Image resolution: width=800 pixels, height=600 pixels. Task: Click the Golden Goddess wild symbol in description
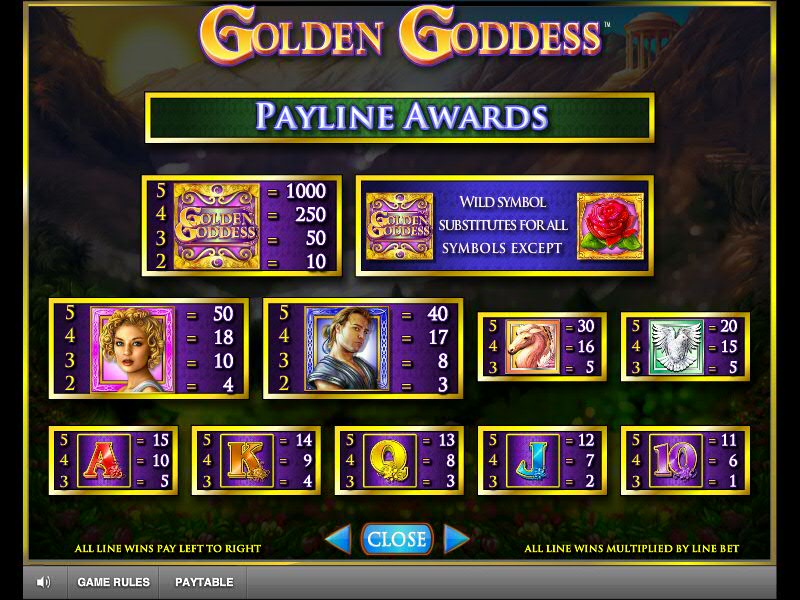(399, 226)
